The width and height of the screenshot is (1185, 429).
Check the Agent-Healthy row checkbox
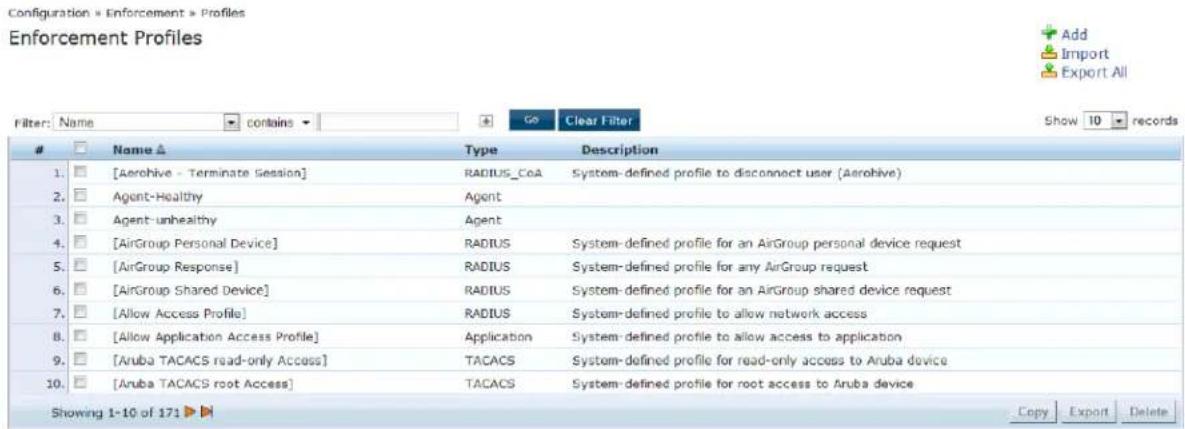(79, 197)
